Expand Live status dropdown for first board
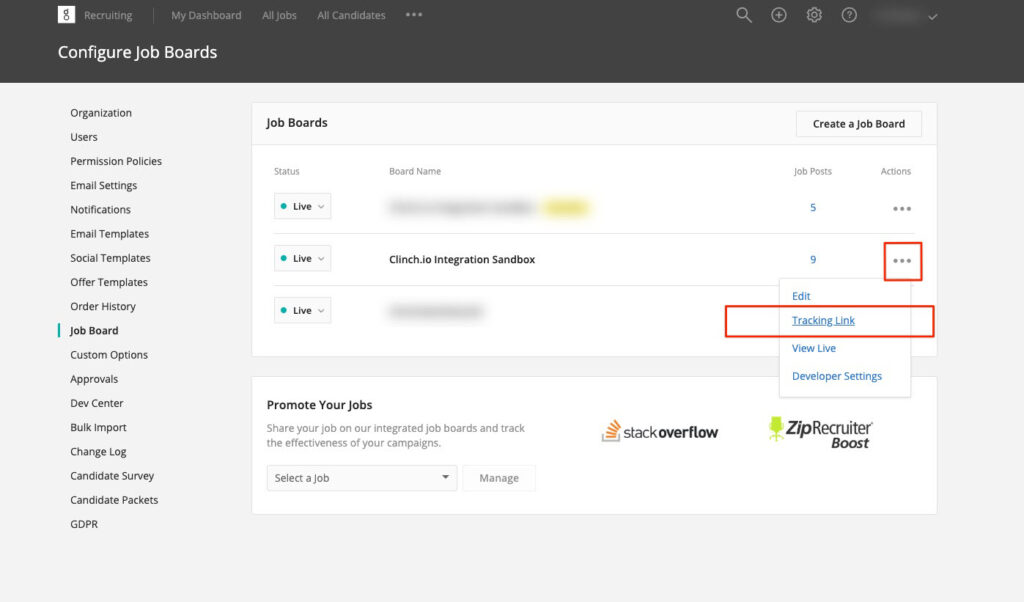 (x=302, y=207)
